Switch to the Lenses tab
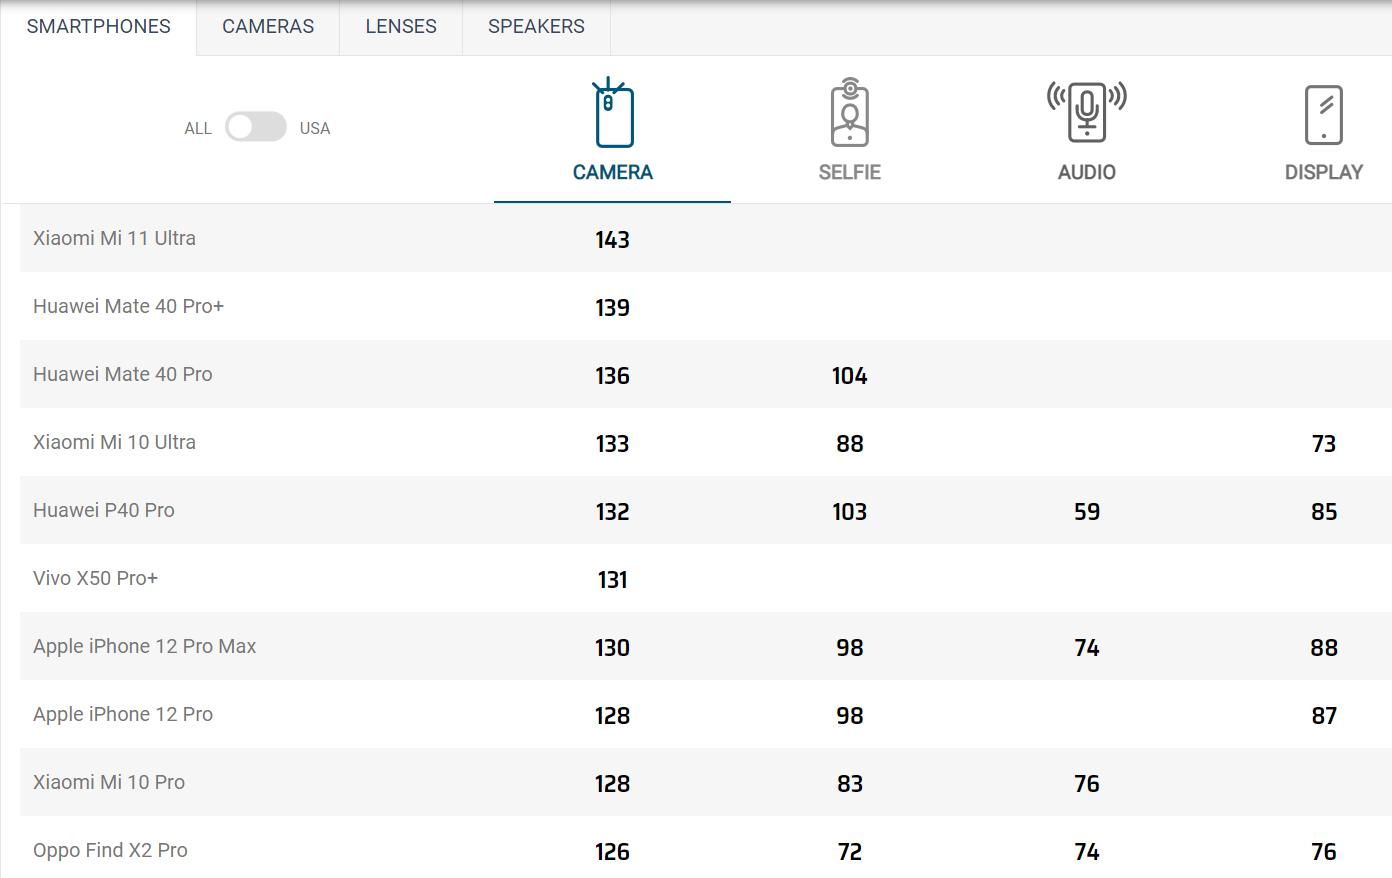This screenshot has width=1392, height=878. click(x=401, y=27)
